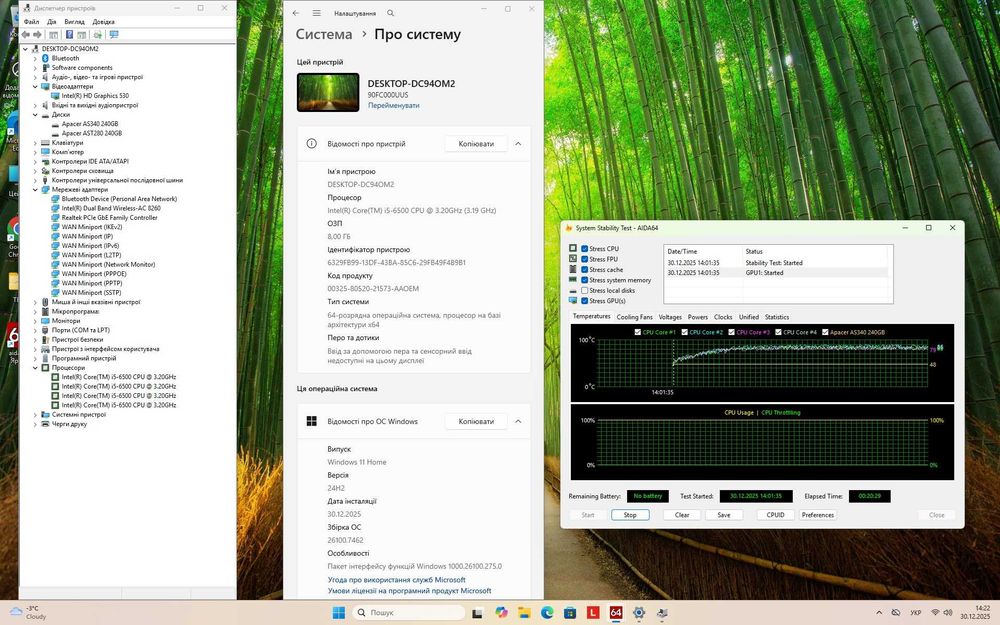Open Wi-Fi network flyout in system tray
The width and height of the screenshot is (1000, 625).
click(936, 612)
